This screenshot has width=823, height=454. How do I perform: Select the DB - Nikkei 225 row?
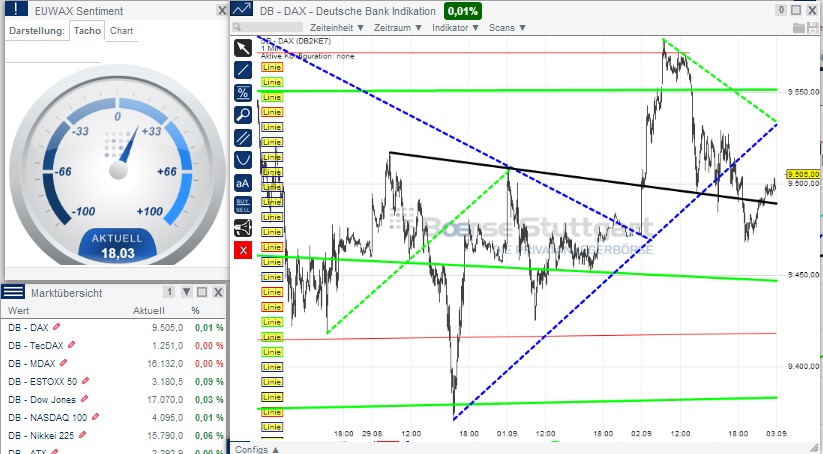click(115, 436)
